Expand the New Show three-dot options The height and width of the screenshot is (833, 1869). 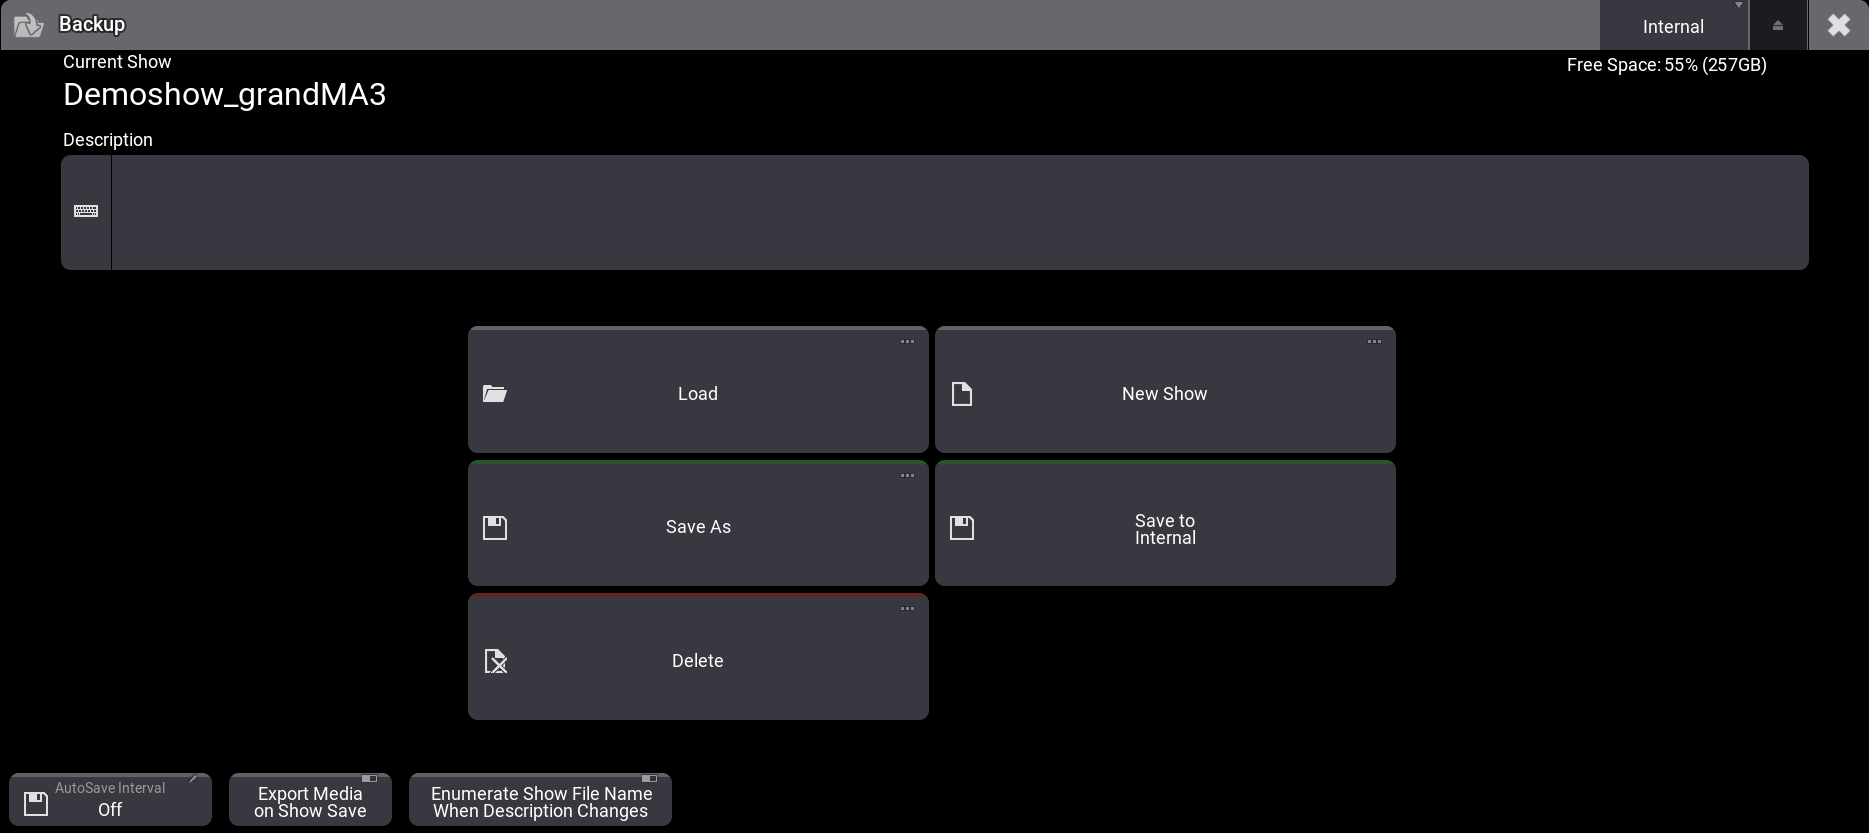[x=1374, y=342]
